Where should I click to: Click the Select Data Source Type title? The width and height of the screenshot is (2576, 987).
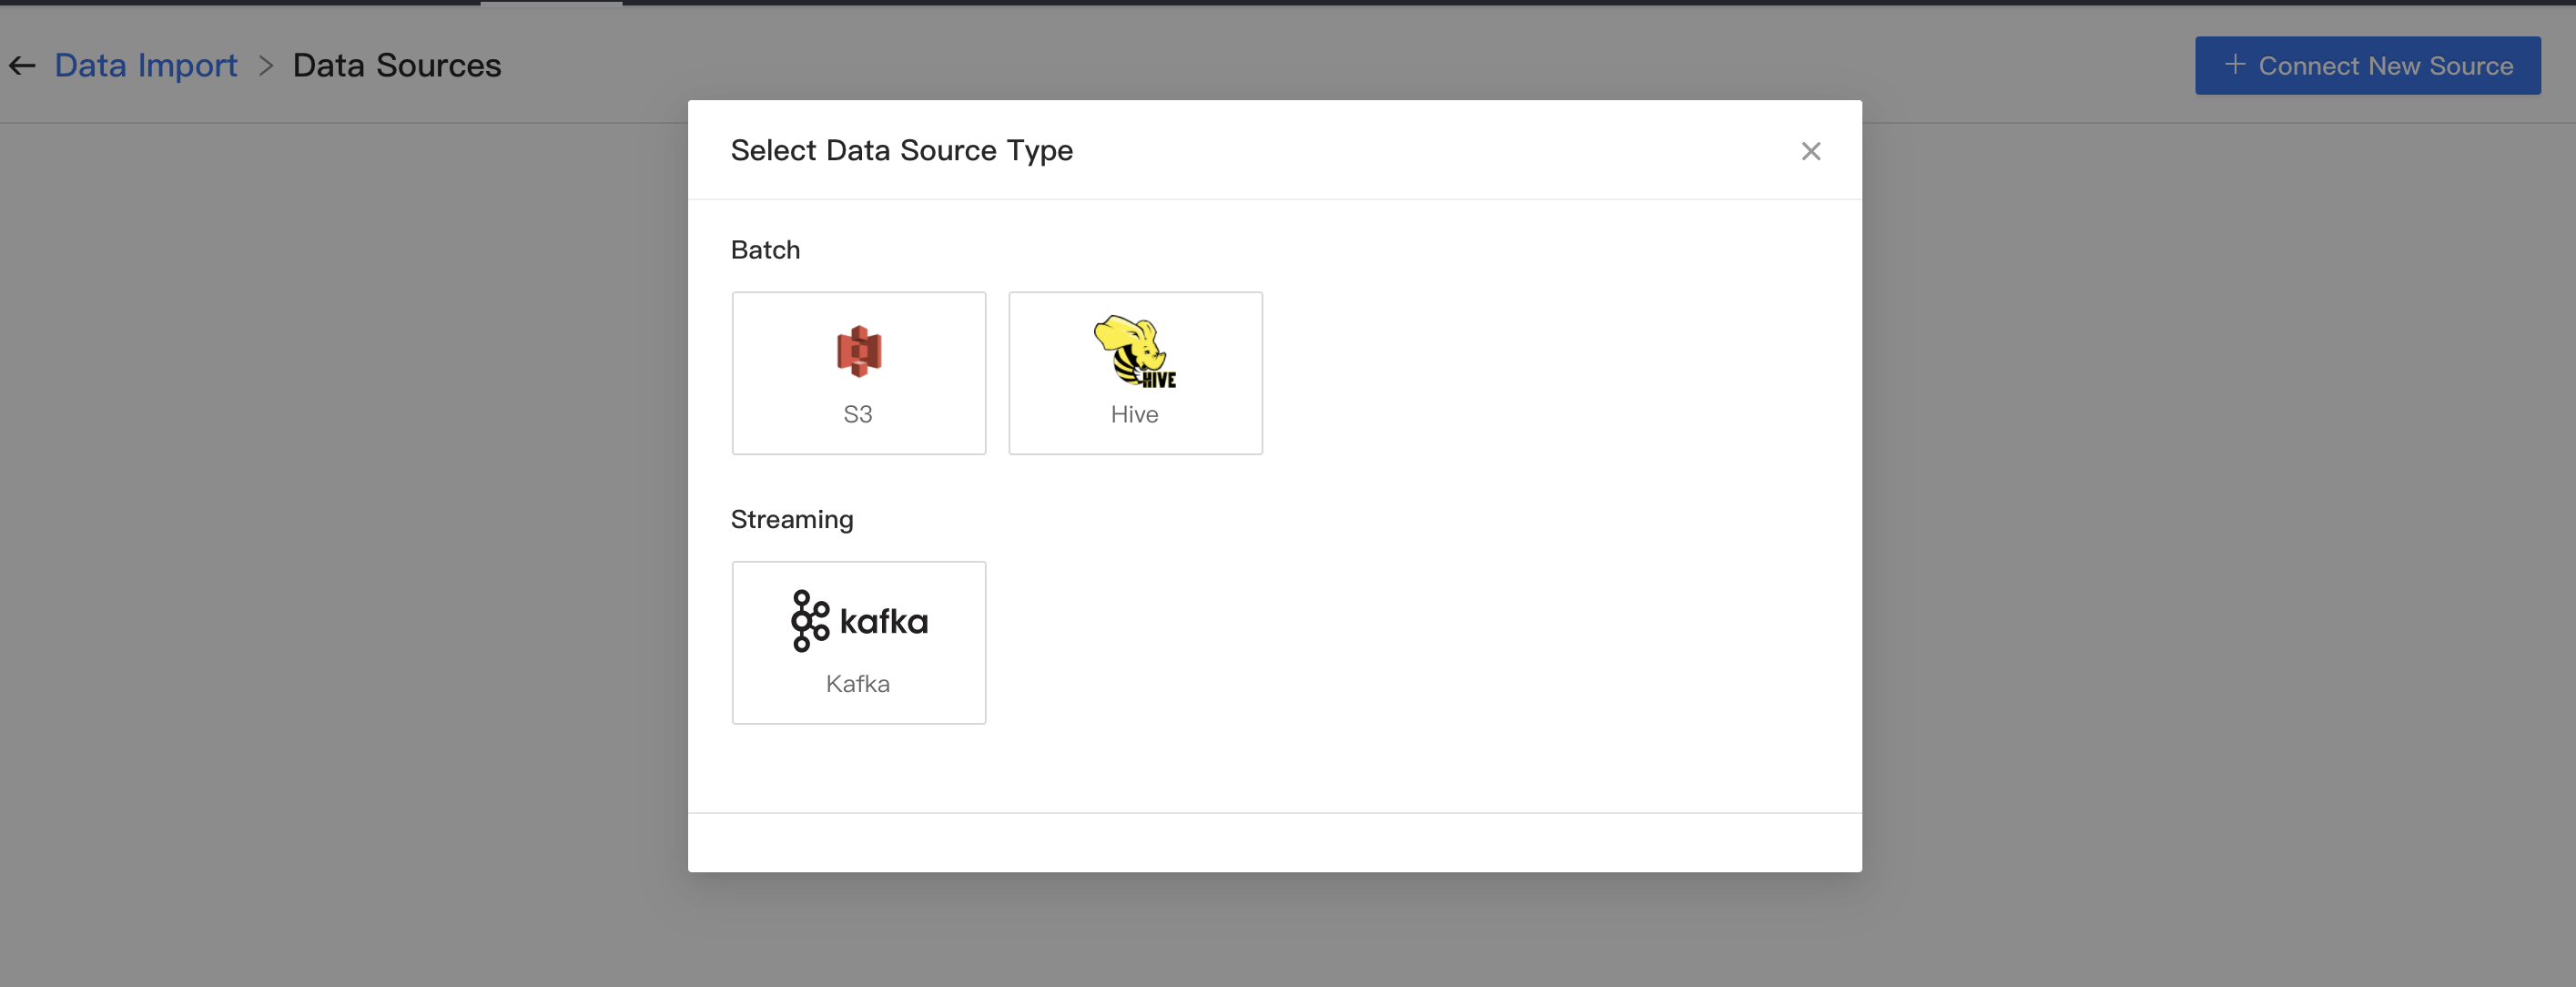(901, 150)
